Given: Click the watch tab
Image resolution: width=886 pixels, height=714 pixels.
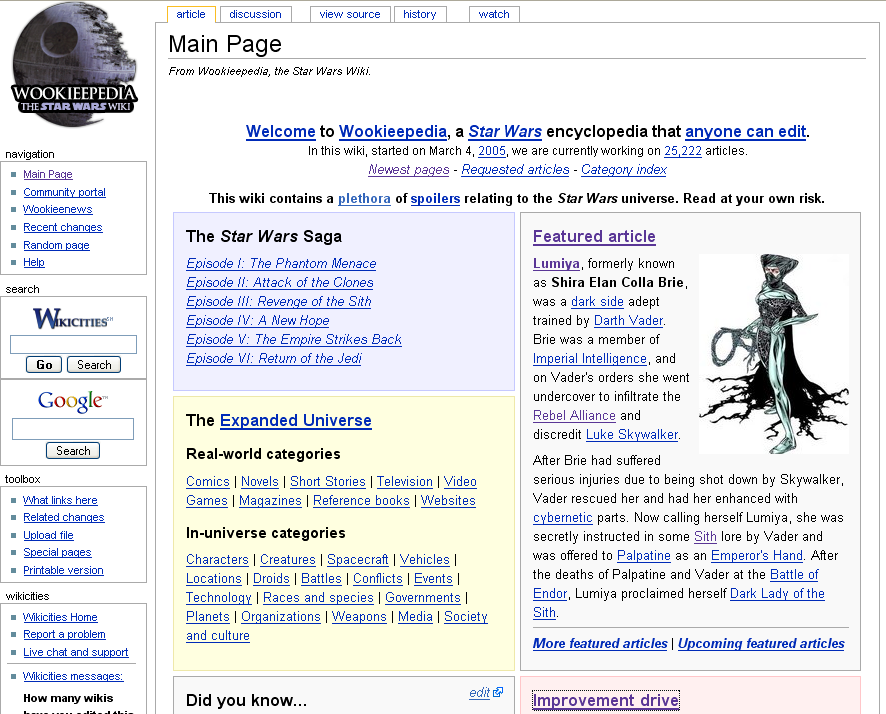Looking at the screenshot, I should (x=494, y=14).
